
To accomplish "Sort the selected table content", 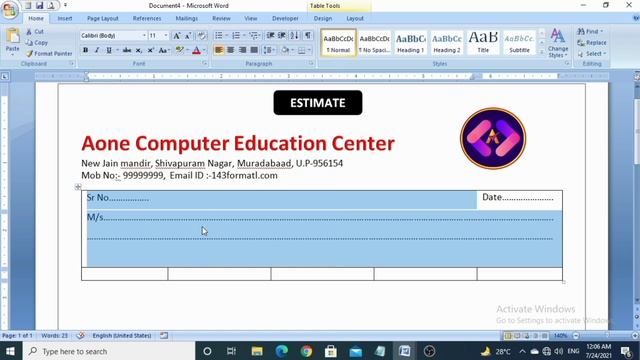I will coord(294,36).
